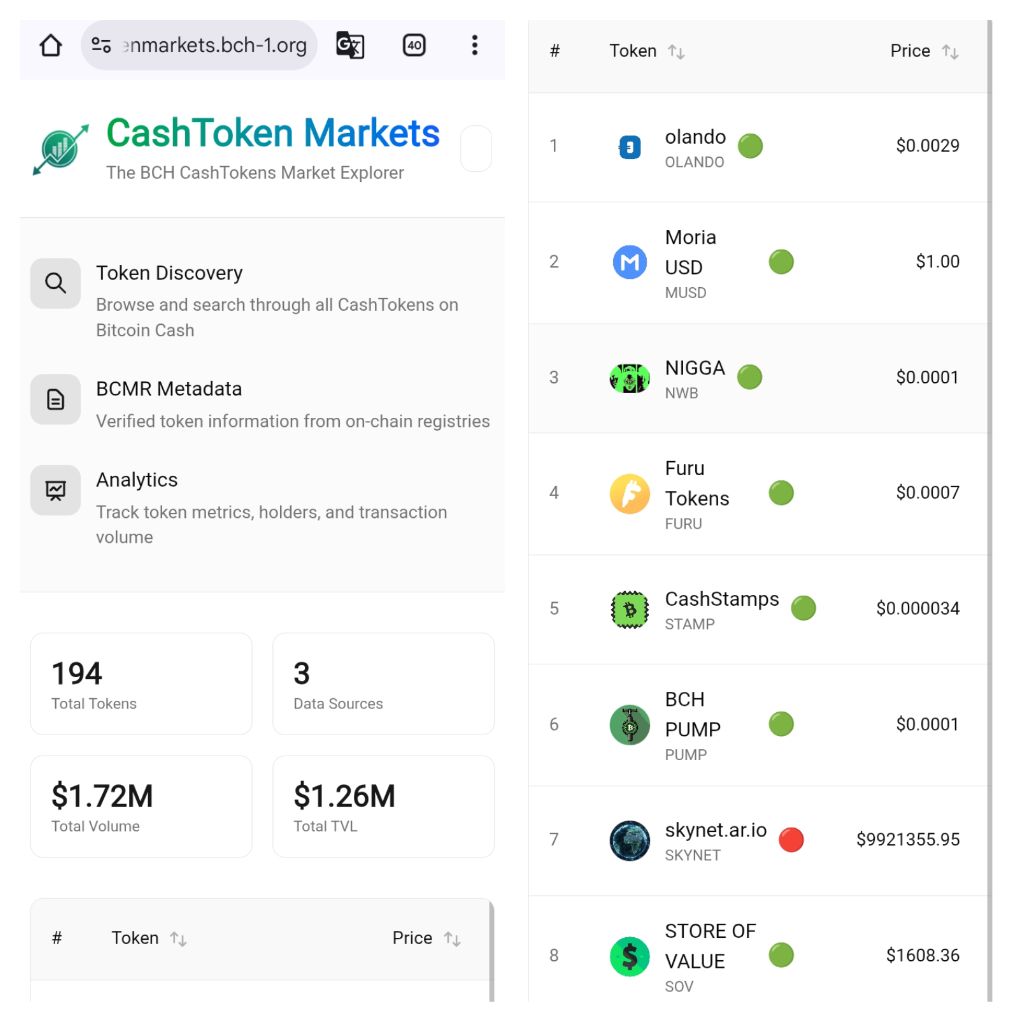The image size is (1024, 1024).
Task: Select the Total Tokens stat card
Action: pyautogui.click(x=141, y=684)
